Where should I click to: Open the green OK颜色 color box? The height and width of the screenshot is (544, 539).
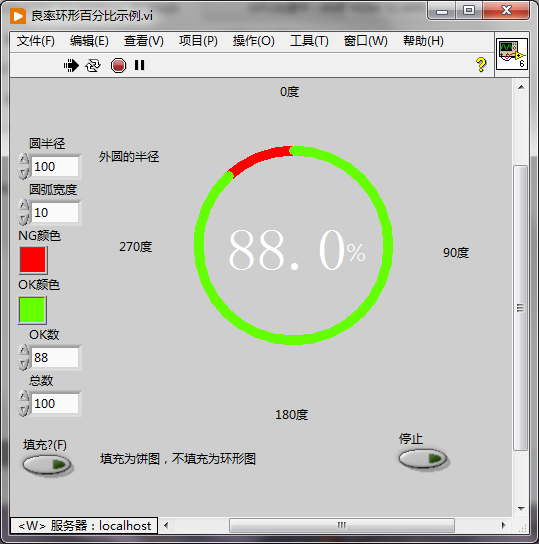coord(32,310)
